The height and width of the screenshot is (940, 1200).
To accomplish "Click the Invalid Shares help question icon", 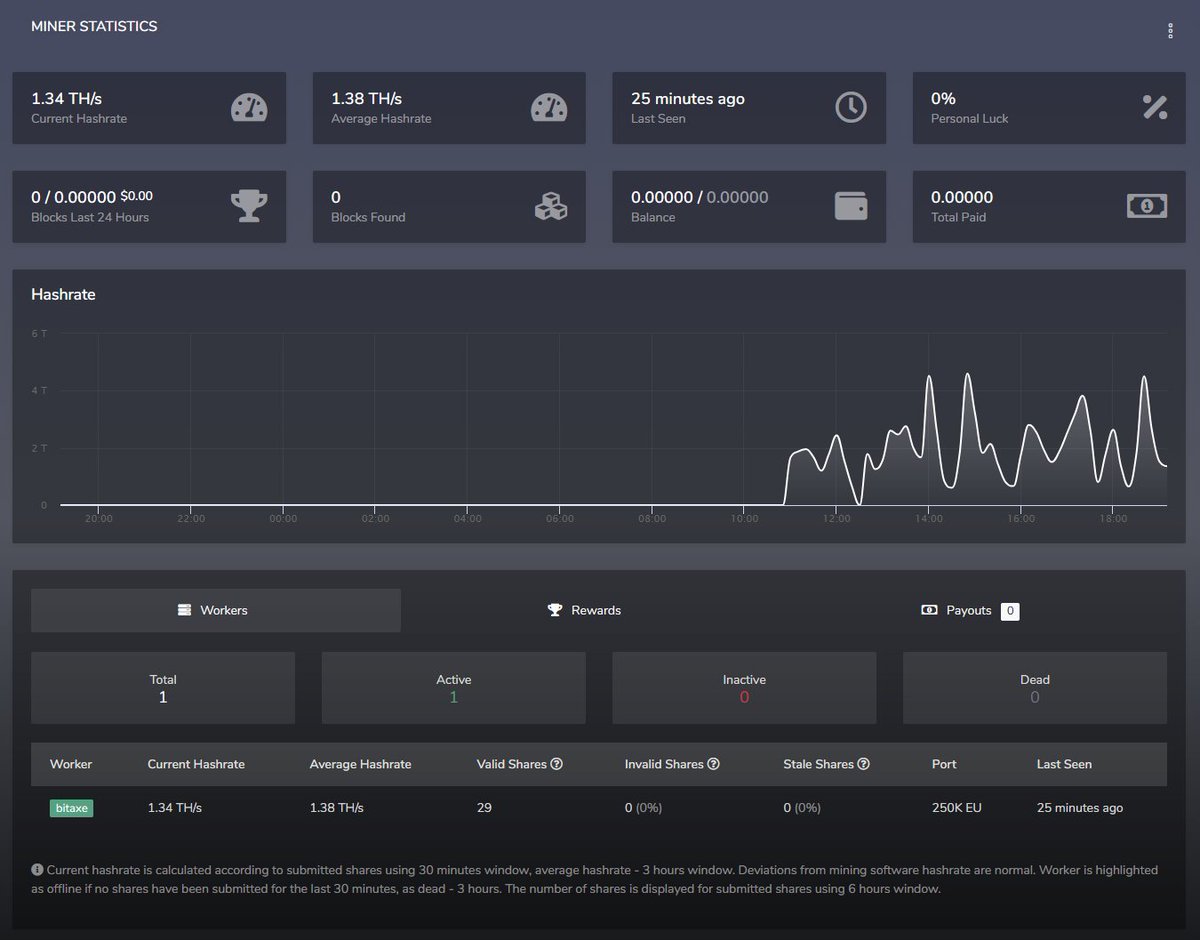I will pos(714,764).
